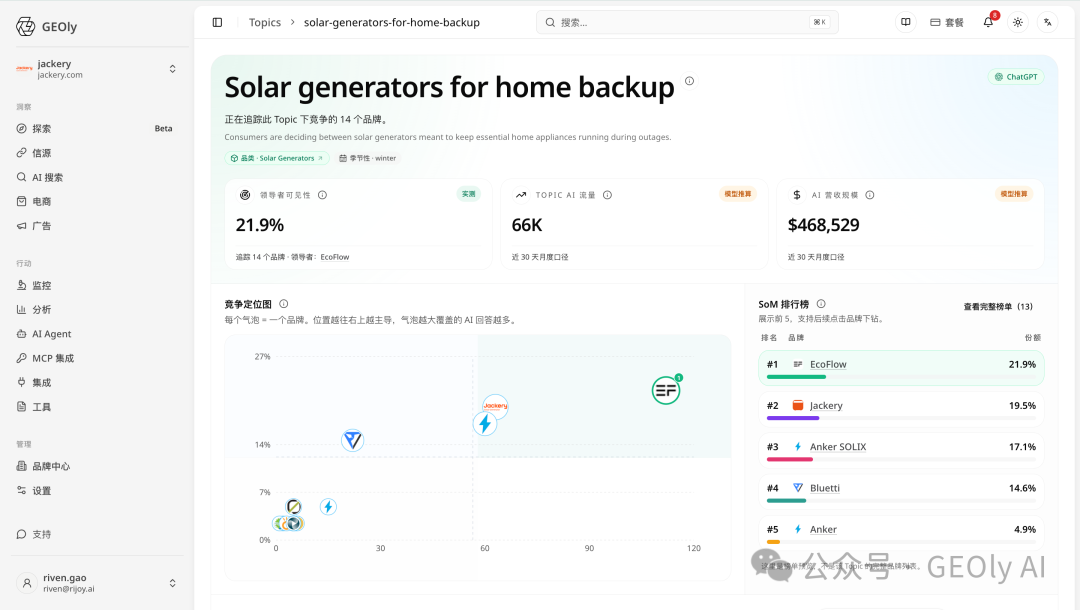Click the 品类 Solar Generators tag
The image size is (1080, 610).
tap(278, 158)
